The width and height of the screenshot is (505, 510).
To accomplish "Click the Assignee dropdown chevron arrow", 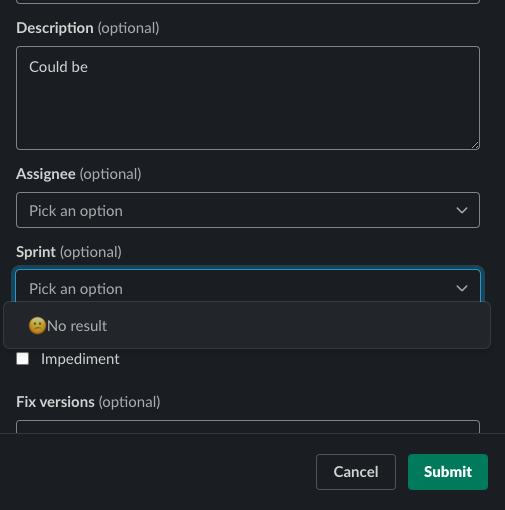I will click(462, 210).
